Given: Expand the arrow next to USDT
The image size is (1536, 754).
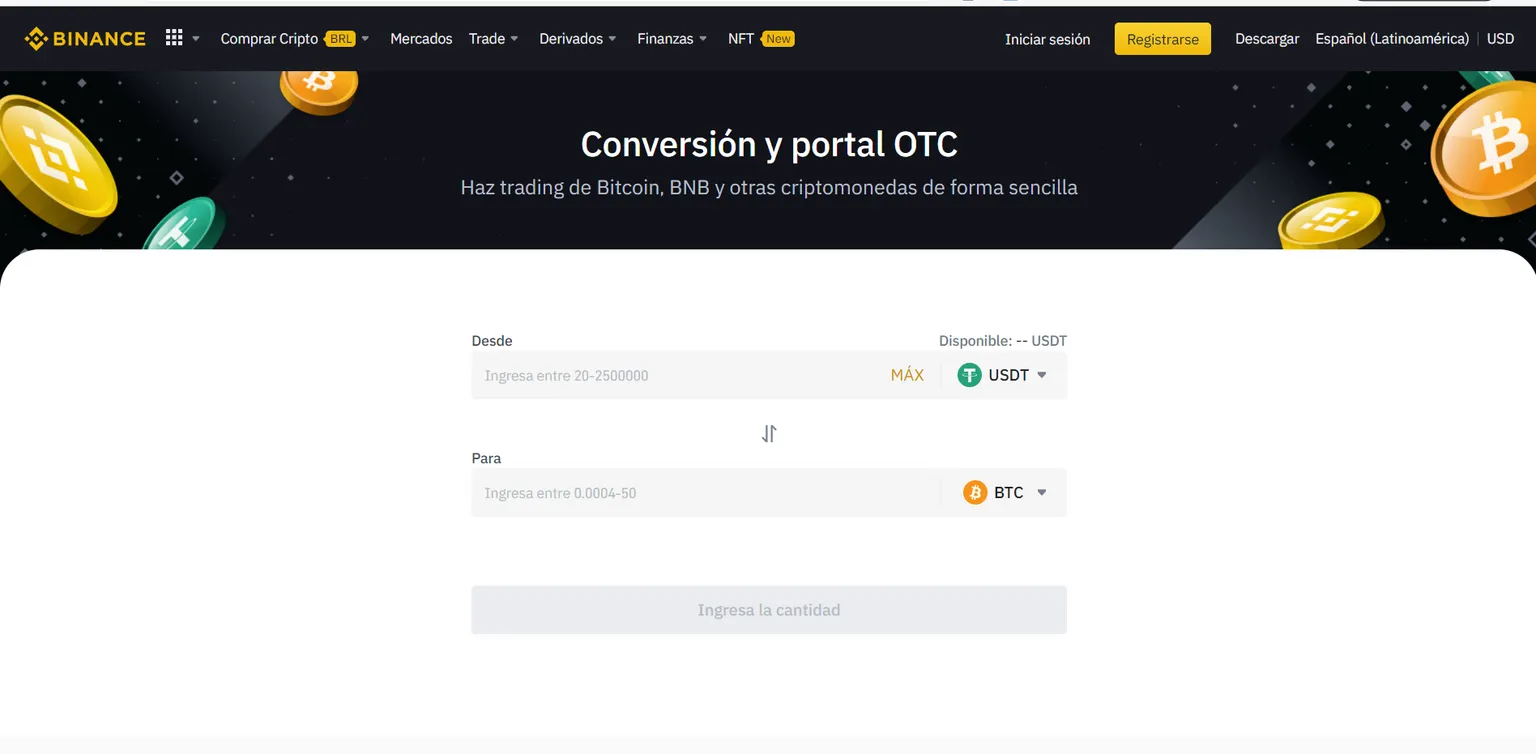Looking at the screenshot, I should (x=1041, y=375).
